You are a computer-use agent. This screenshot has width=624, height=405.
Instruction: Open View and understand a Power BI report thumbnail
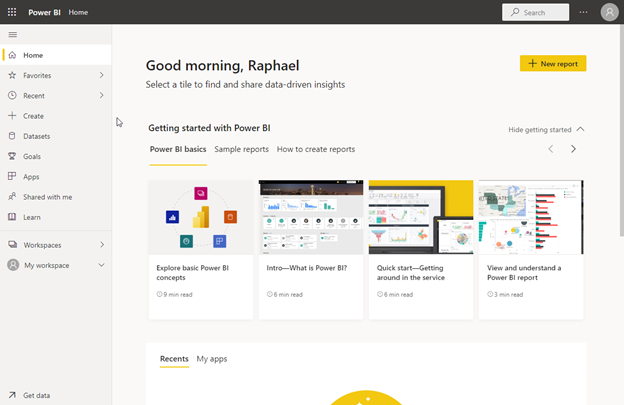click(x=531, y=217)
